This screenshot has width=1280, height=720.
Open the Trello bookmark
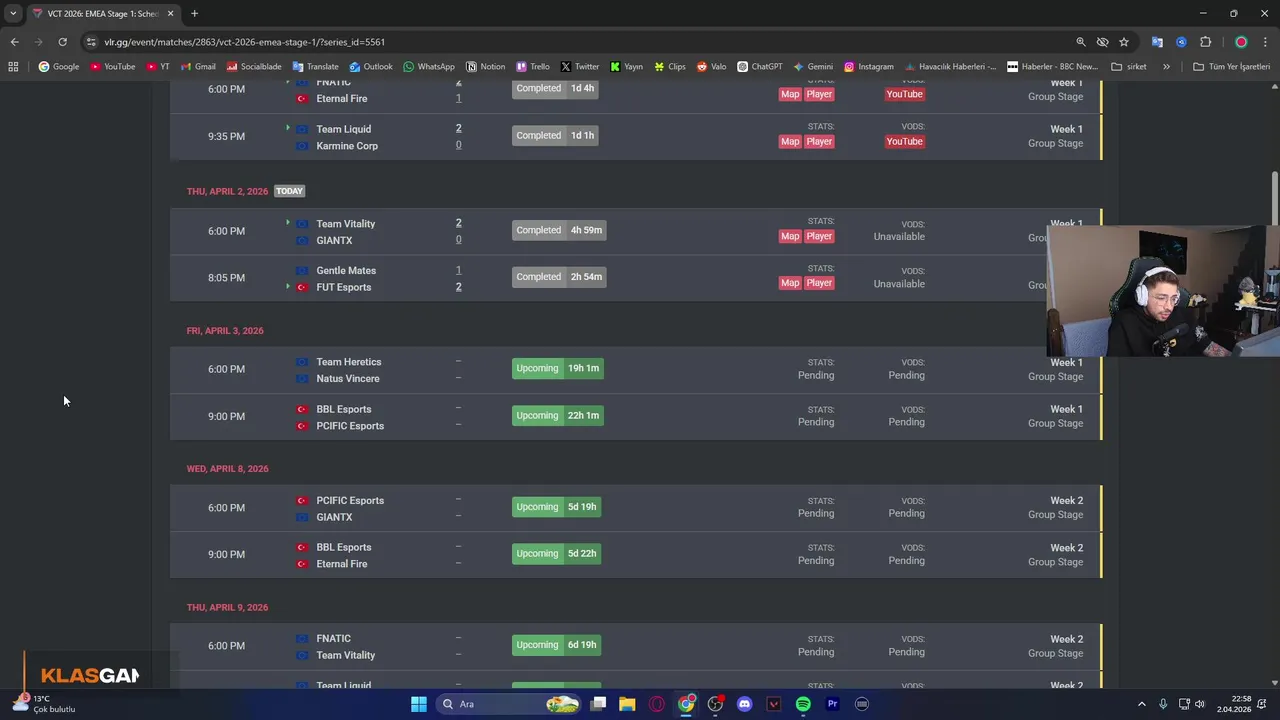pyautogui.click(x=533, y=67)
